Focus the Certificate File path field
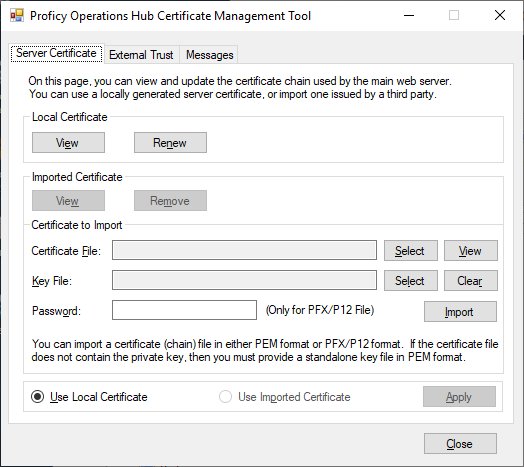The image size is (524, 467). click(244, 250)
